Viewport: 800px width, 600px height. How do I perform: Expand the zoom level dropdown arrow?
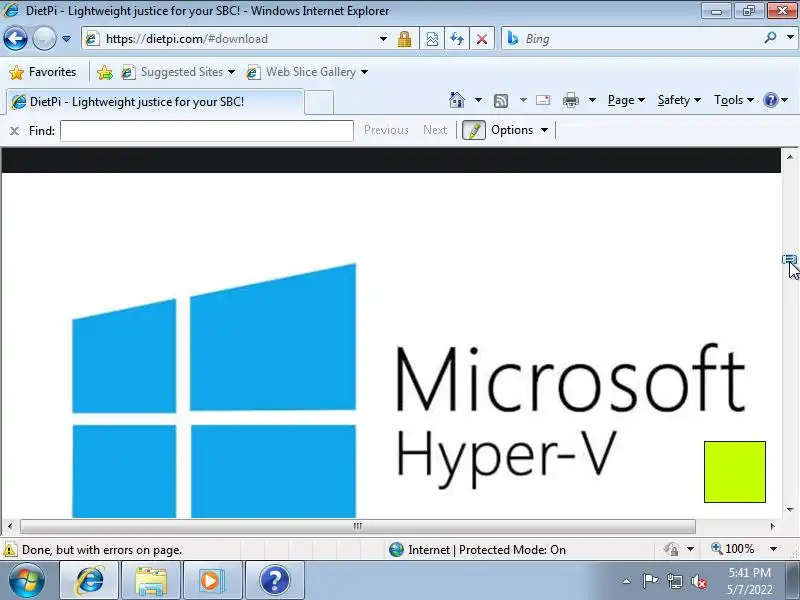click(x=773, y=549)
